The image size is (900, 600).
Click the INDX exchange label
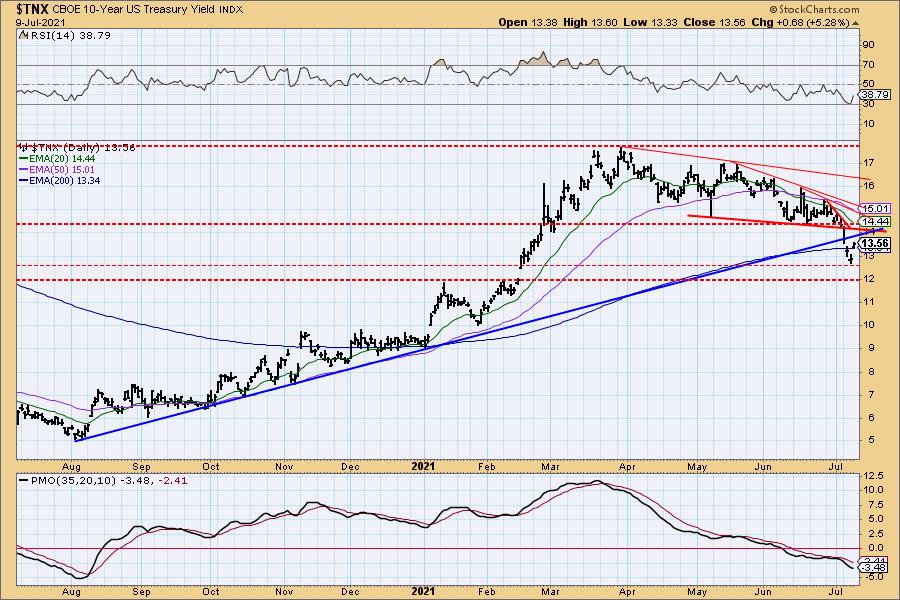pos(230,10)
